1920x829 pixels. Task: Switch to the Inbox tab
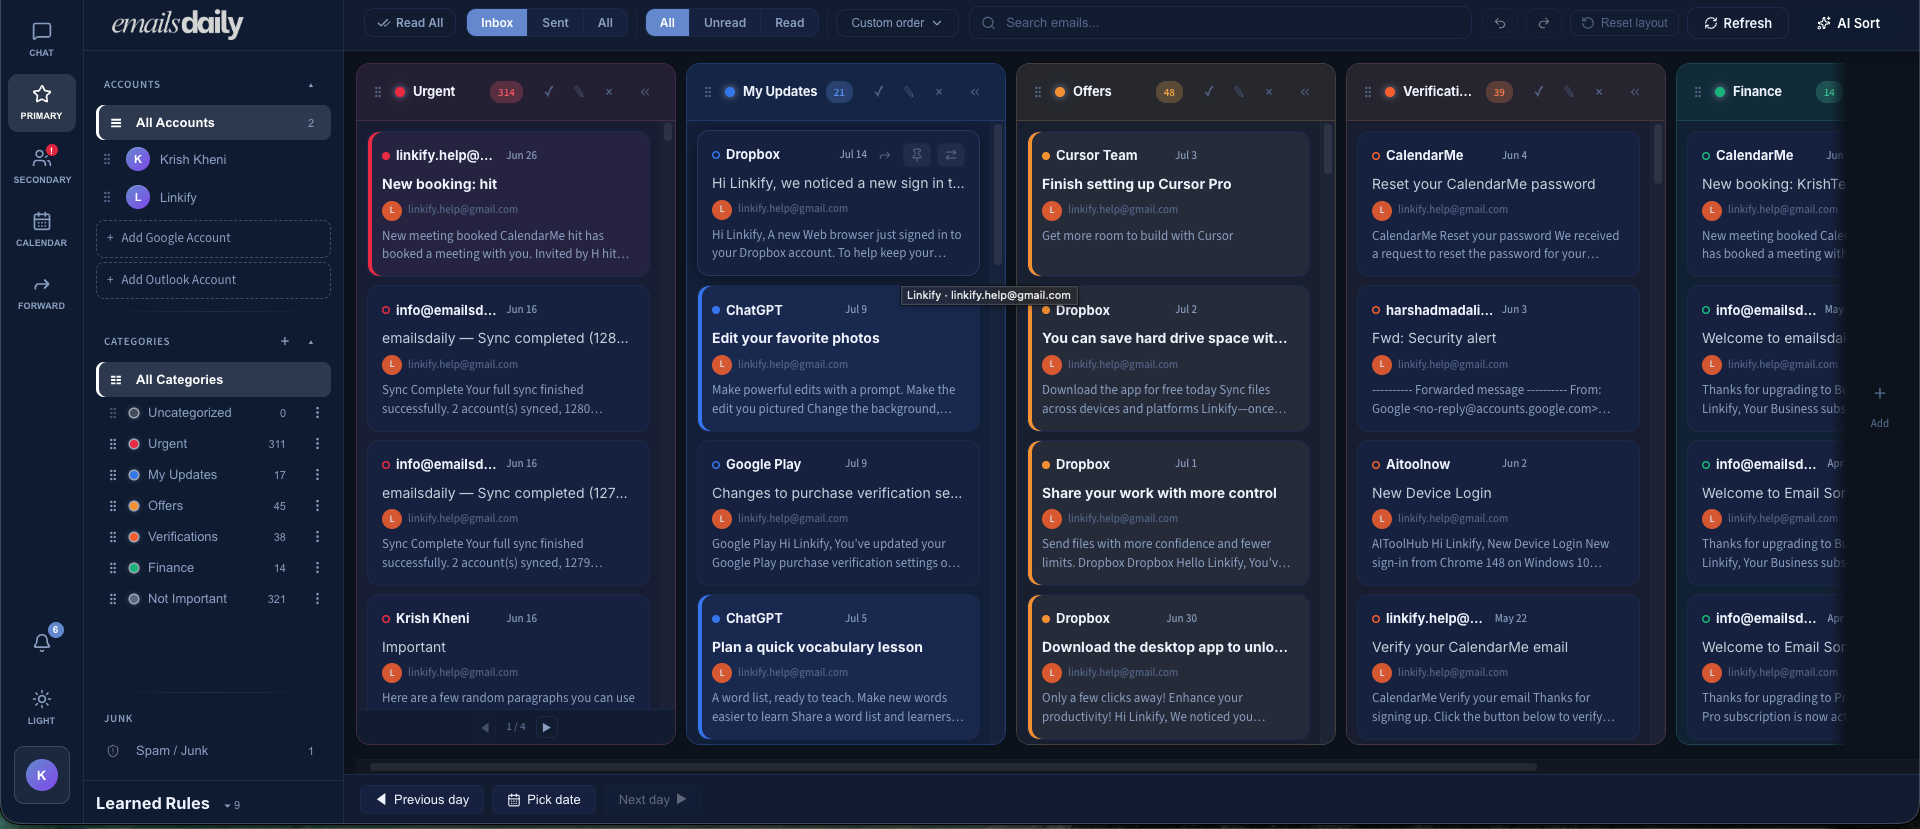coord(497,23)
